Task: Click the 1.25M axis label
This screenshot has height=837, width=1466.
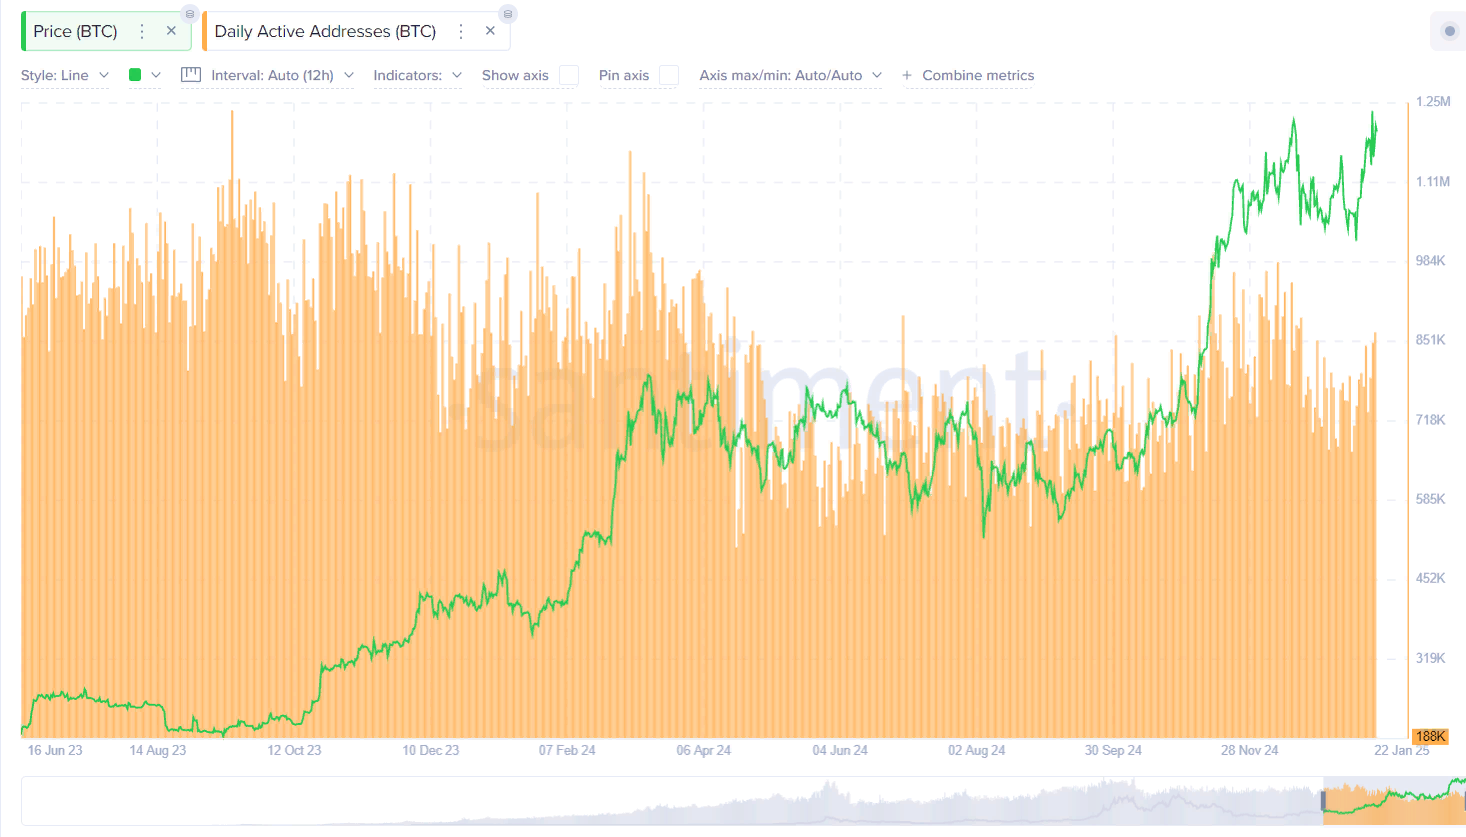Action: 1433,101
